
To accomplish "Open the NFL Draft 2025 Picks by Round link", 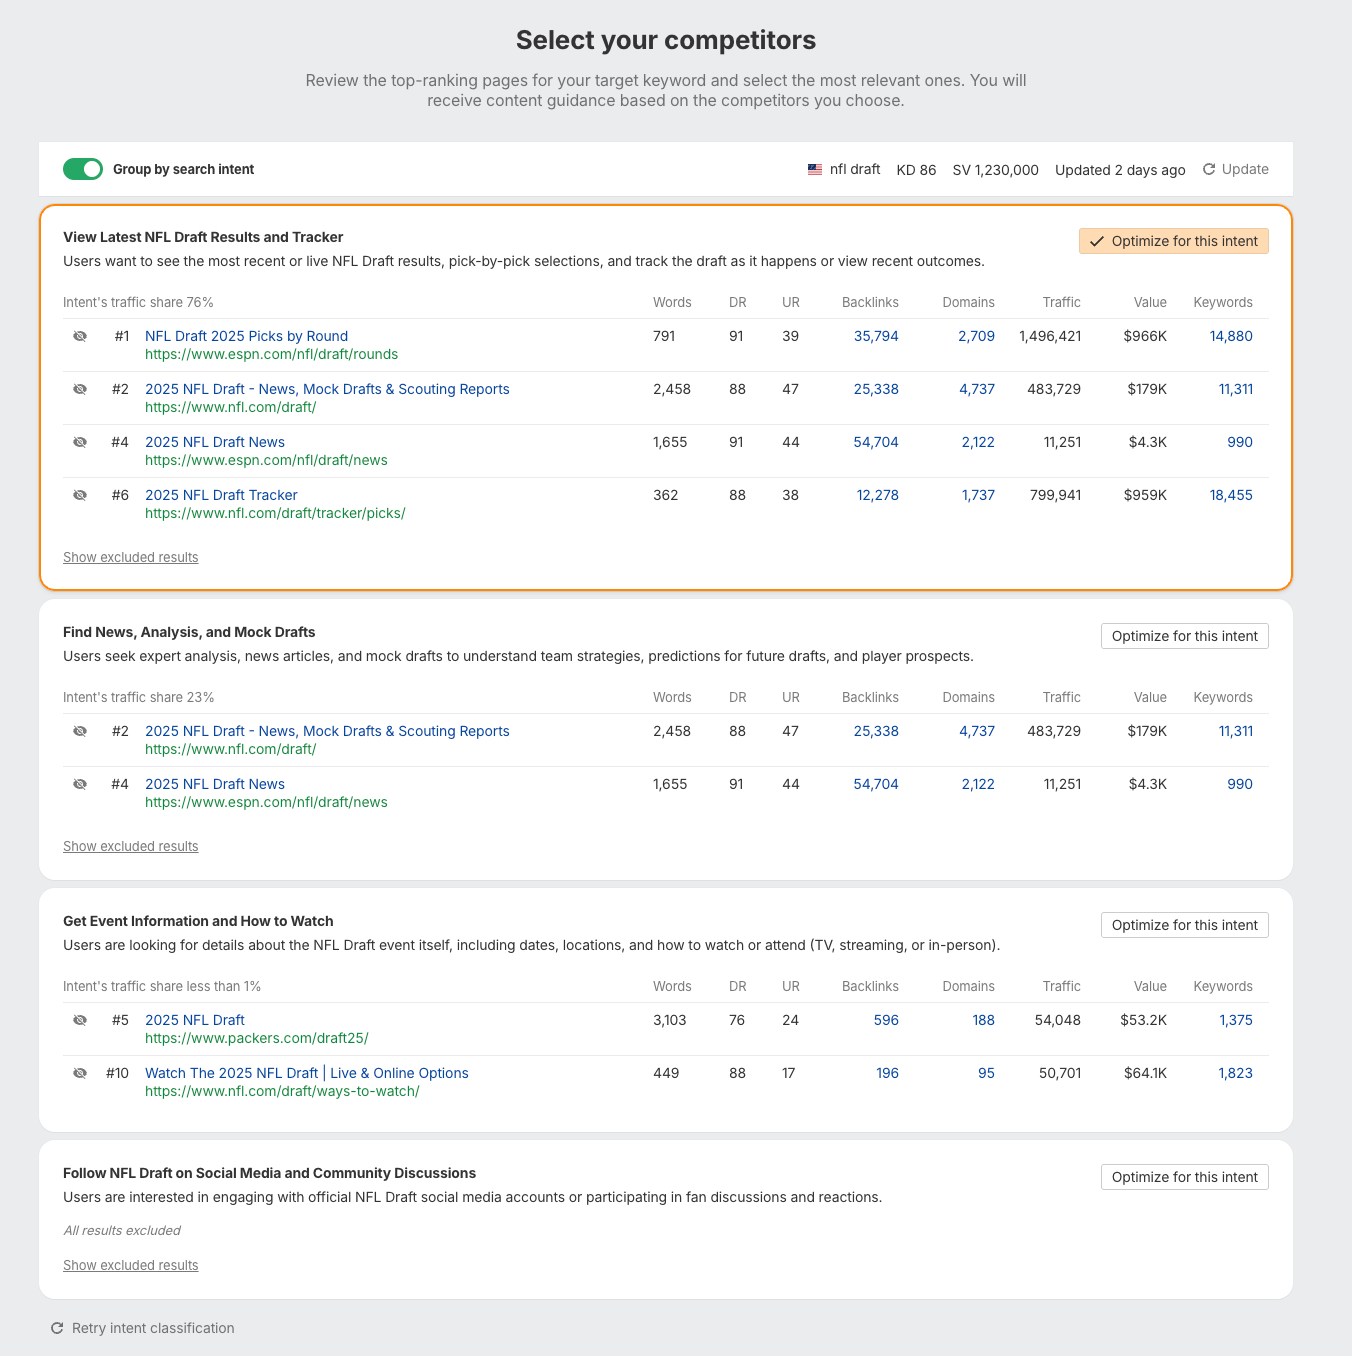I will 246,336.
